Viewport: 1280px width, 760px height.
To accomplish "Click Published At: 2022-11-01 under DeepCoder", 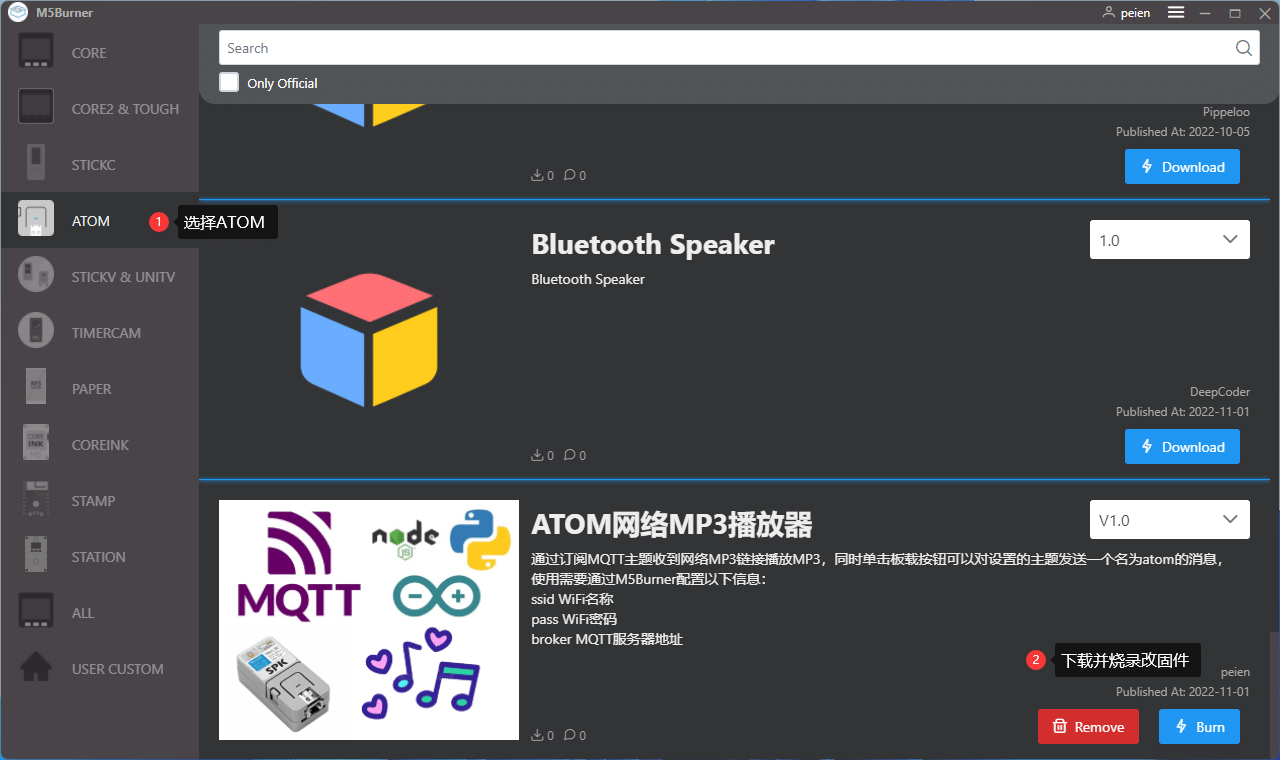I will pyautogui.click(x=1183, y=412).
